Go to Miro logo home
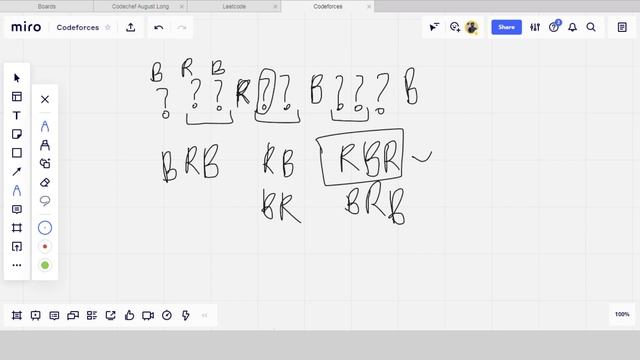This screenshot has width=640, height=360. click(x=26, y=27)
